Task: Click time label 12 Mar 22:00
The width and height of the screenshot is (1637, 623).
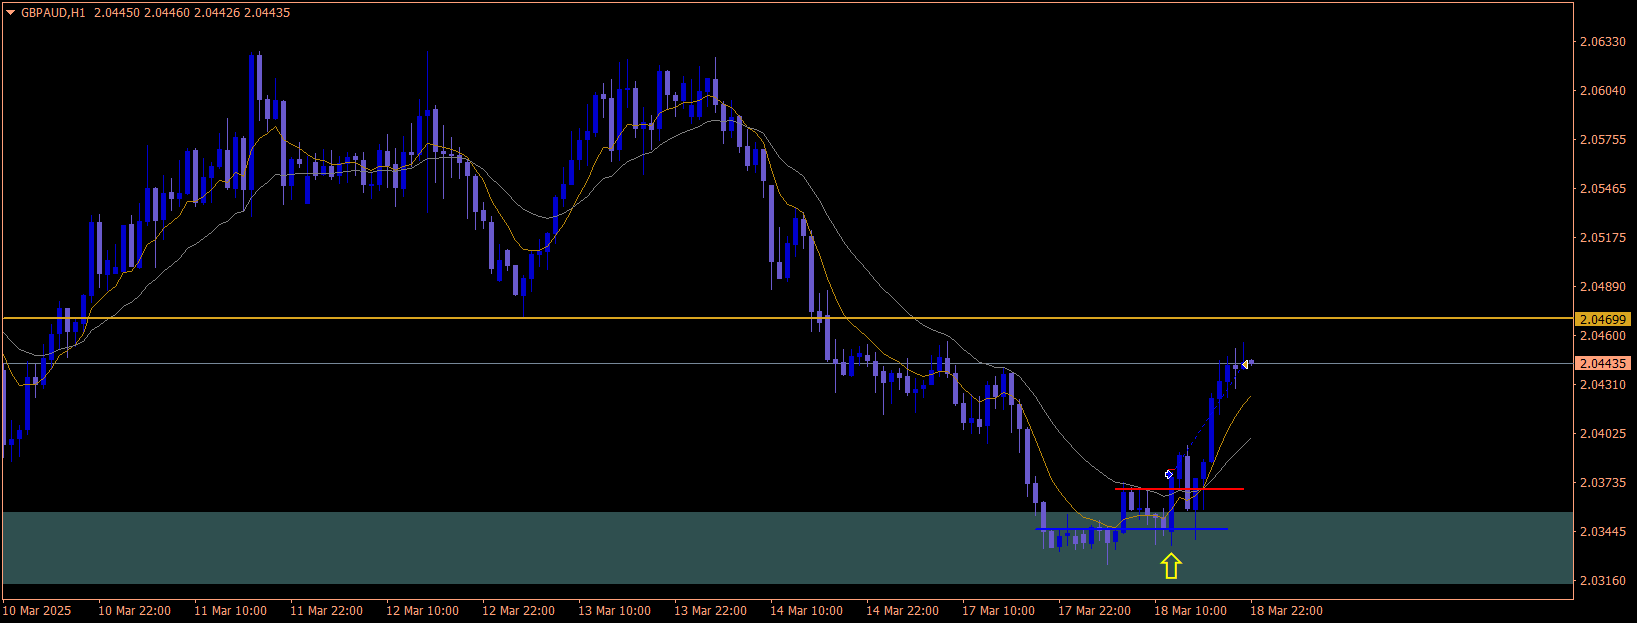Action: pyautogui.click(x=519, y=611)
